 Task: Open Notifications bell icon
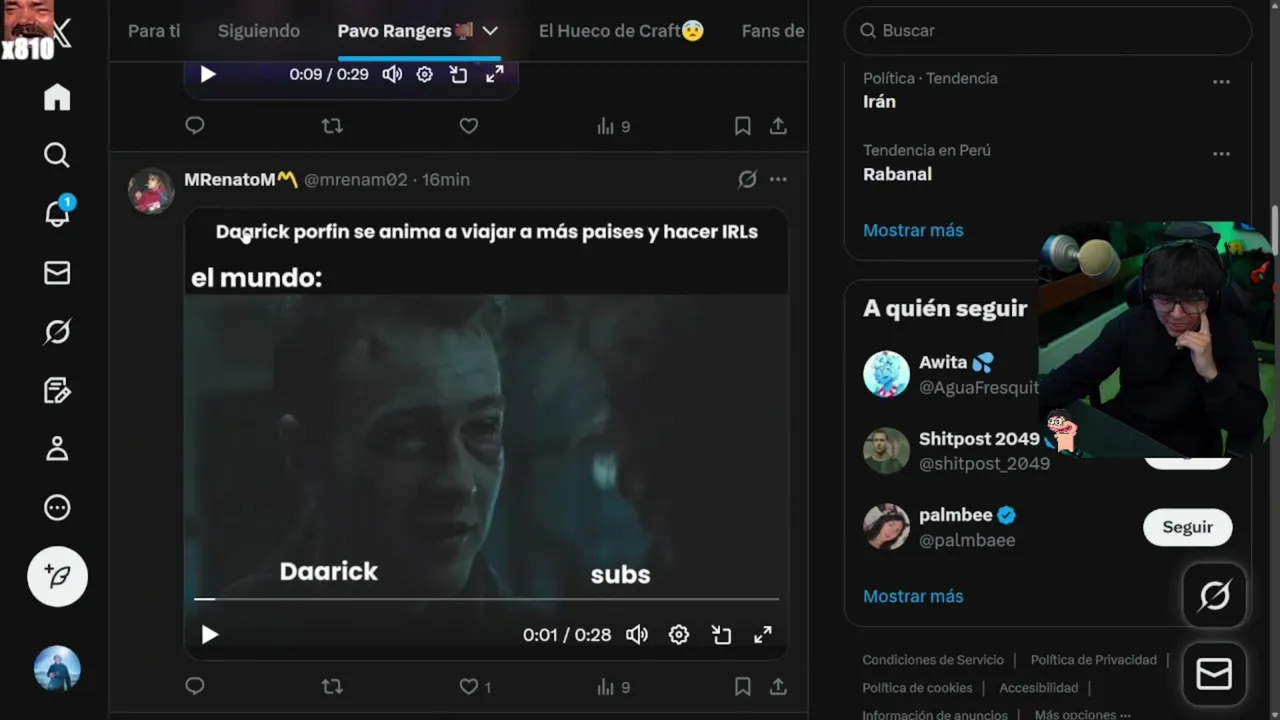coord(57,213)
